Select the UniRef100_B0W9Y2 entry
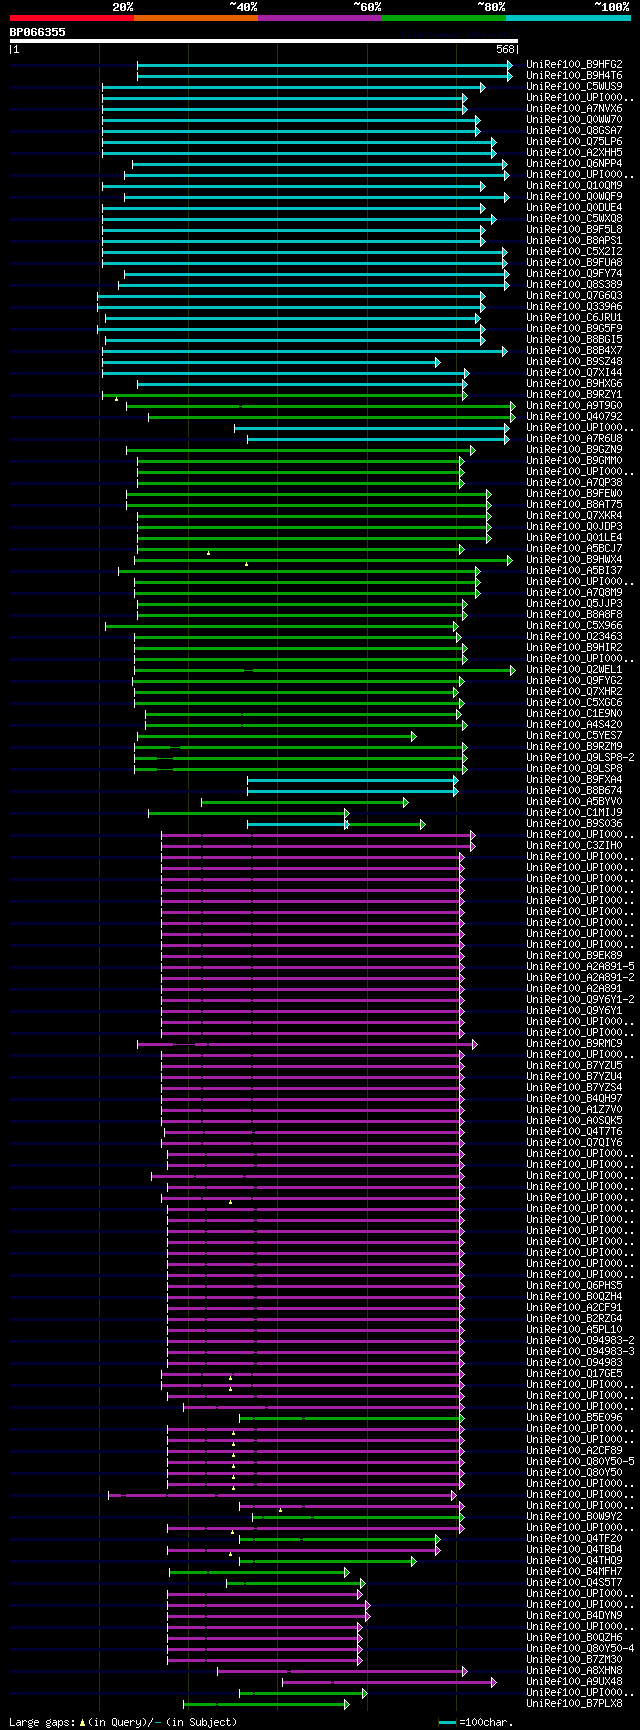 (x=574, y=1516)
